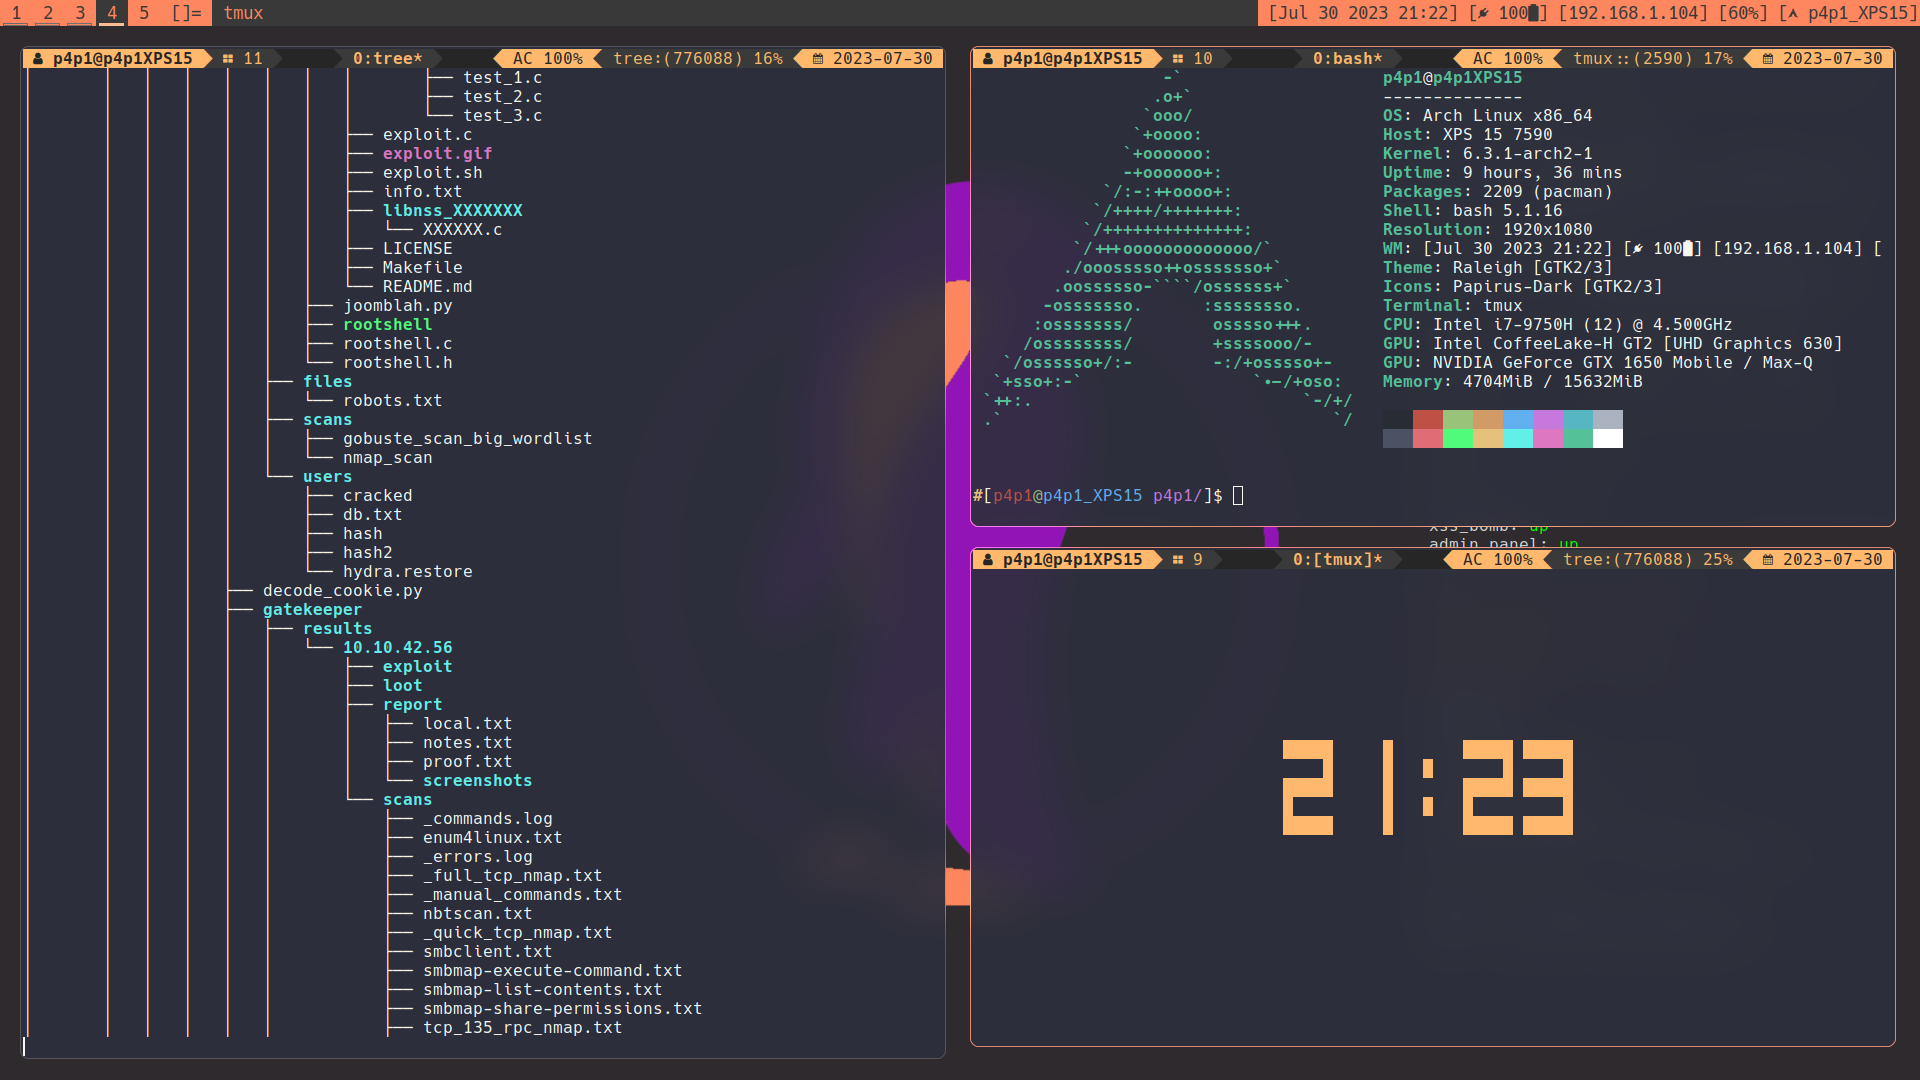Switch to tmux window 5
This screenshot has height=1080, width=1920.
click(143, 13)
